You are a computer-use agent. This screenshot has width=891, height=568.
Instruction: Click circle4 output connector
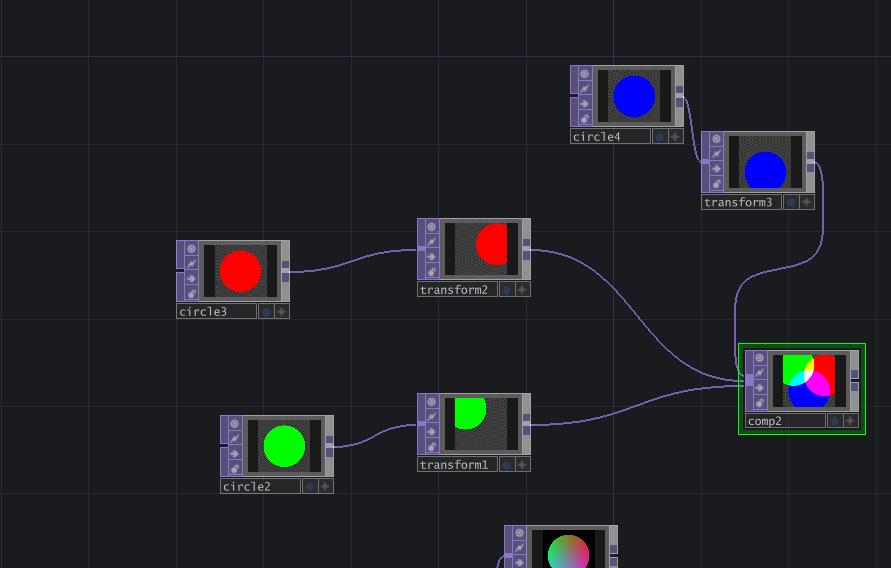coord(679,96)
